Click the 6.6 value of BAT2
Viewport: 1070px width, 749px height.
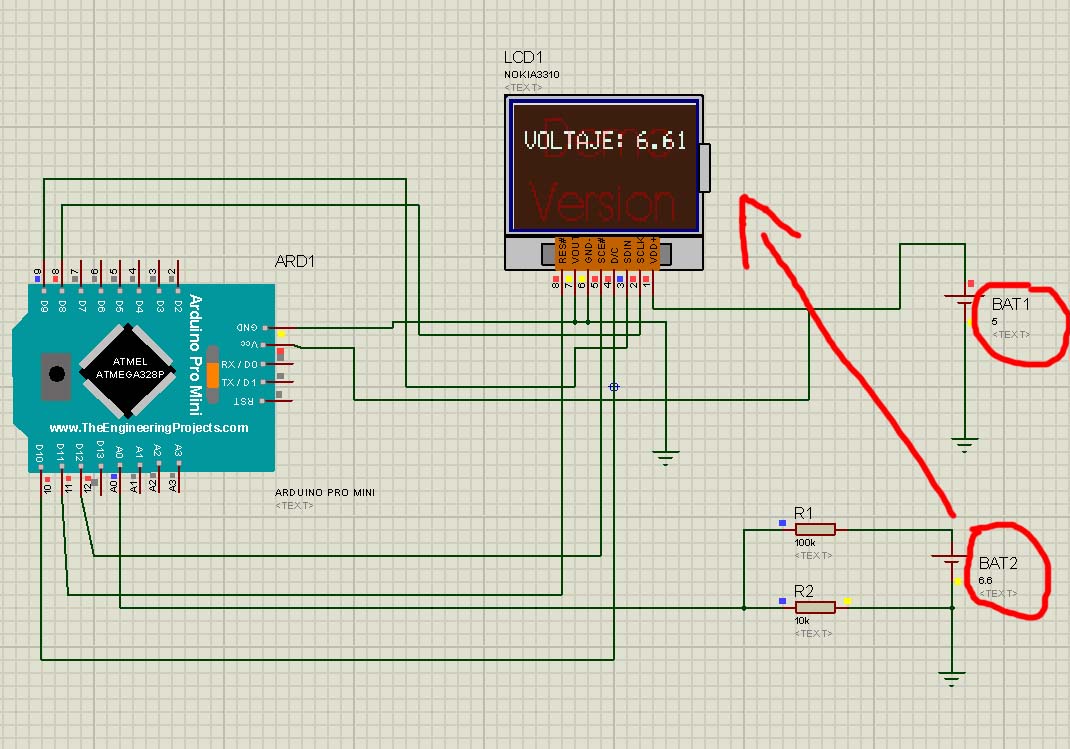coord(985,581)
